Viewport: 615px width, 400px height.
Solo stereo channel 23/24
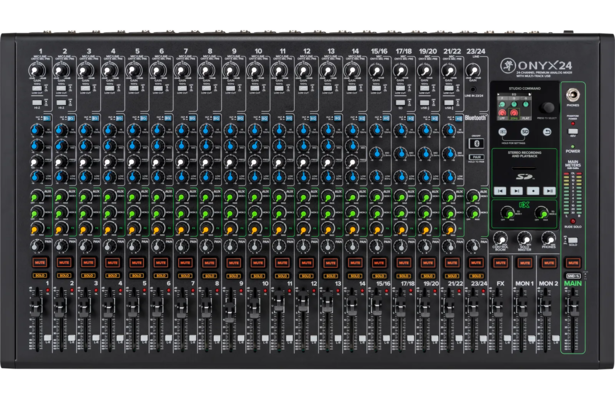tap(476, 276)
